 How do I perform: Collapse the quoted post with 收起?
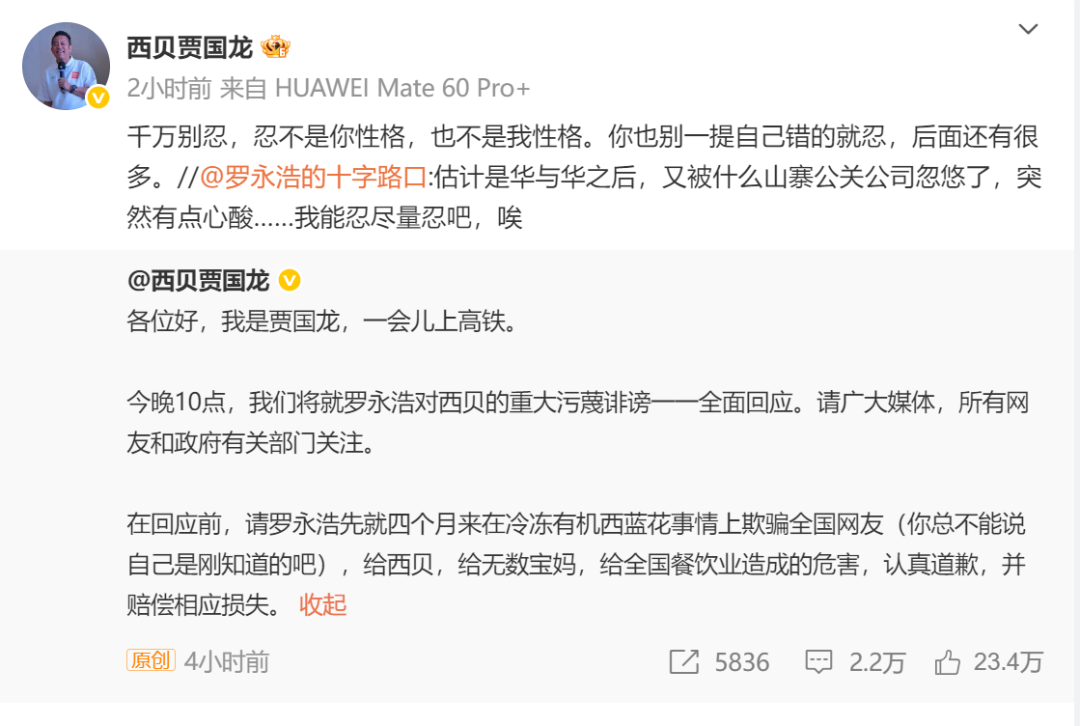pyautogui.click(x=322, y=605)
